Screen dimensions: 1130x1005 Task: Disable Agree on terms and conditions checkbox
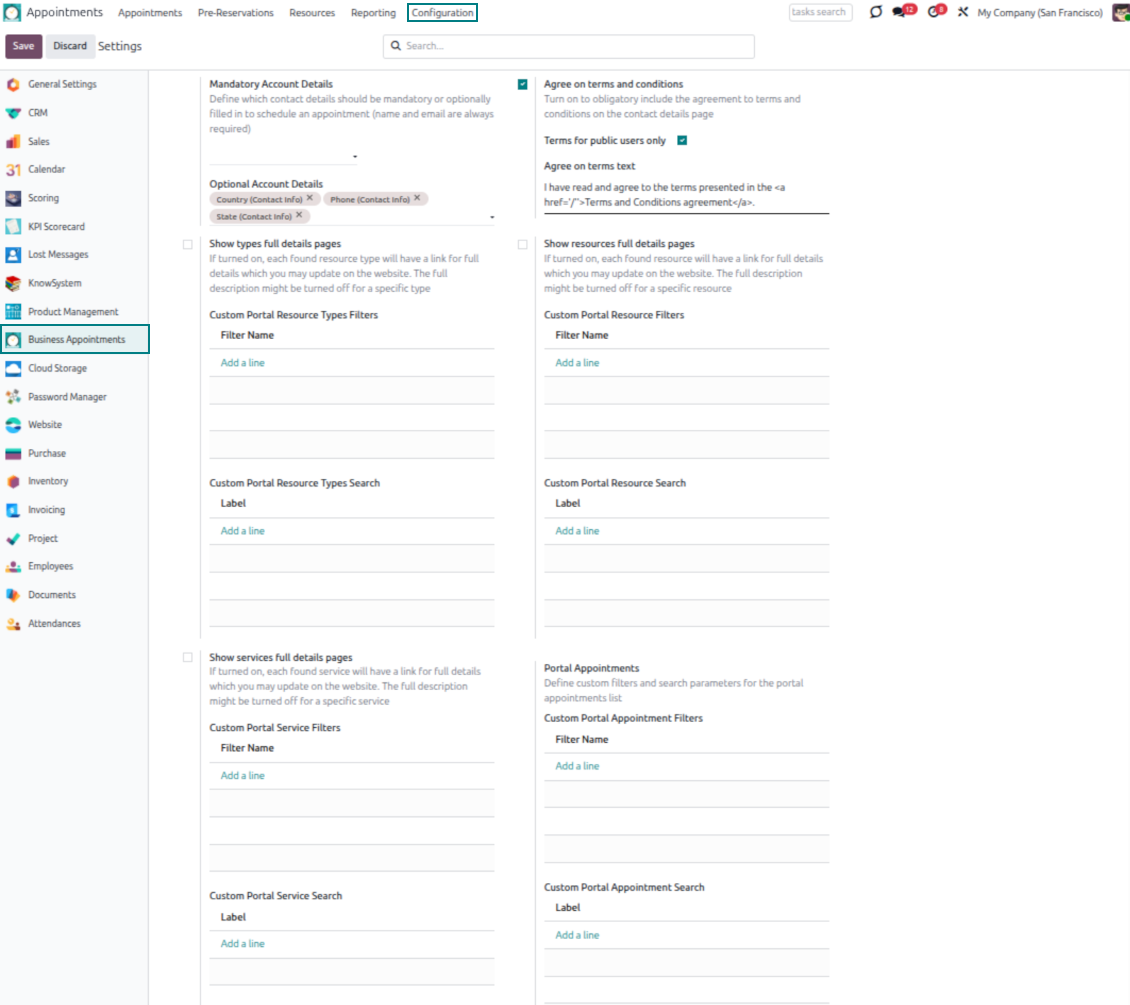pyautogui.click(x=523, y=85)
